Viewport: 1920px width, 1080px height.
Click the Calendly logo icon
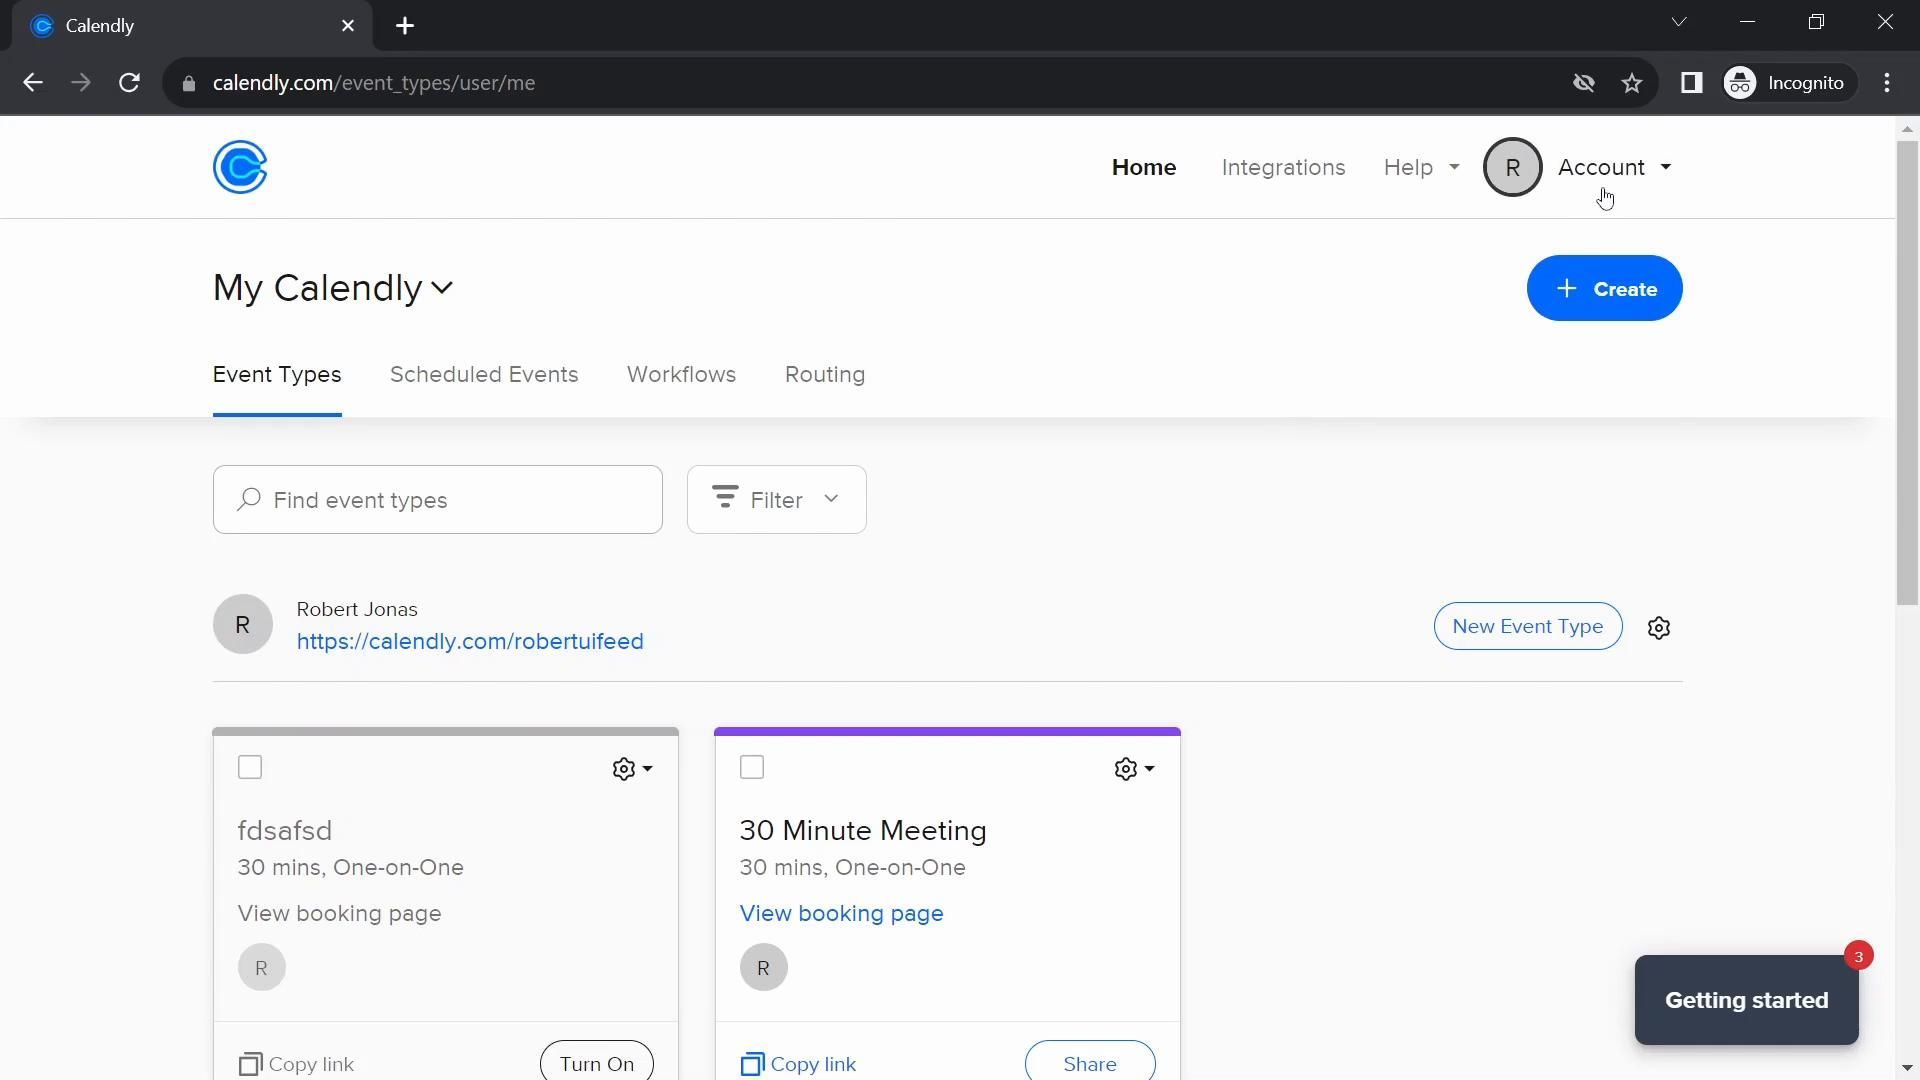pos(240,167)
